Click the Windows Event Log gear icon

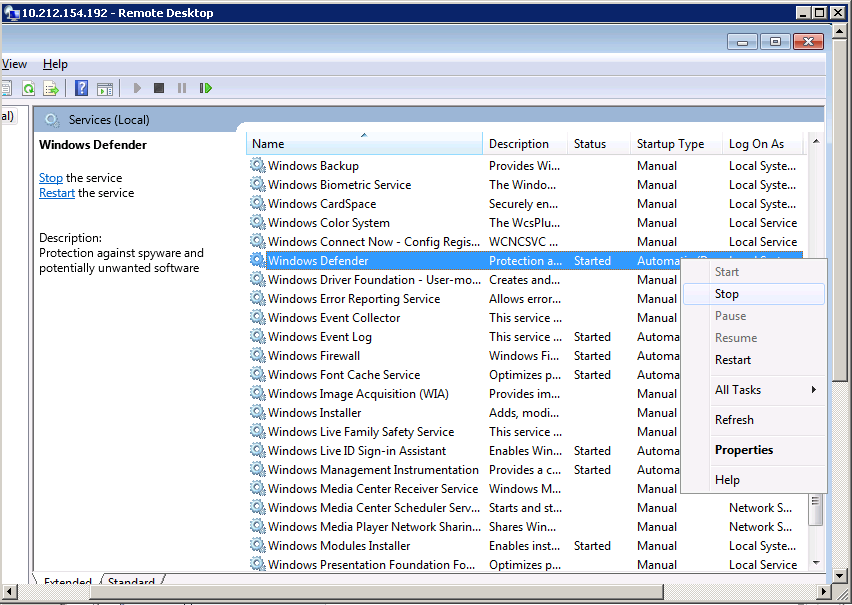click(x=257, y=336)
